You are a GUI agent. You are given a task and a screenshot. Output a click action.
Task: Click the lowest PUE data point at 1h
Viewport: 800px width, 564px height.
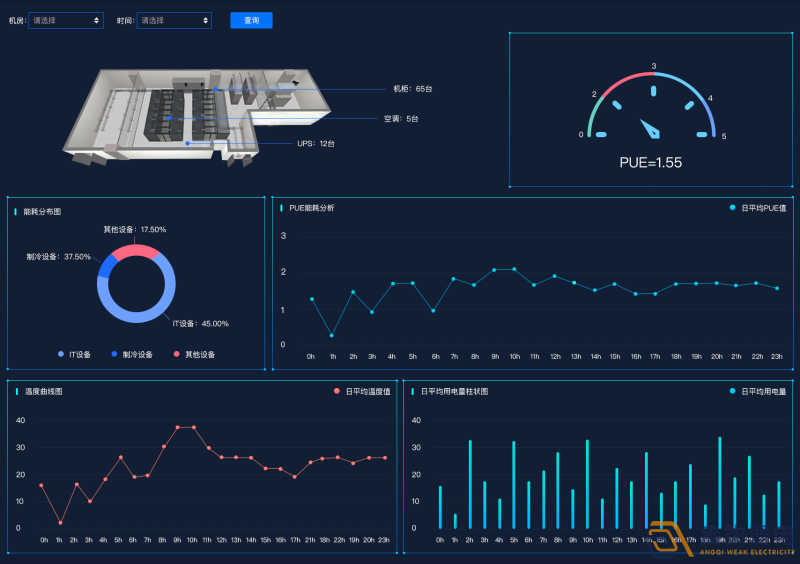(331, 335)
